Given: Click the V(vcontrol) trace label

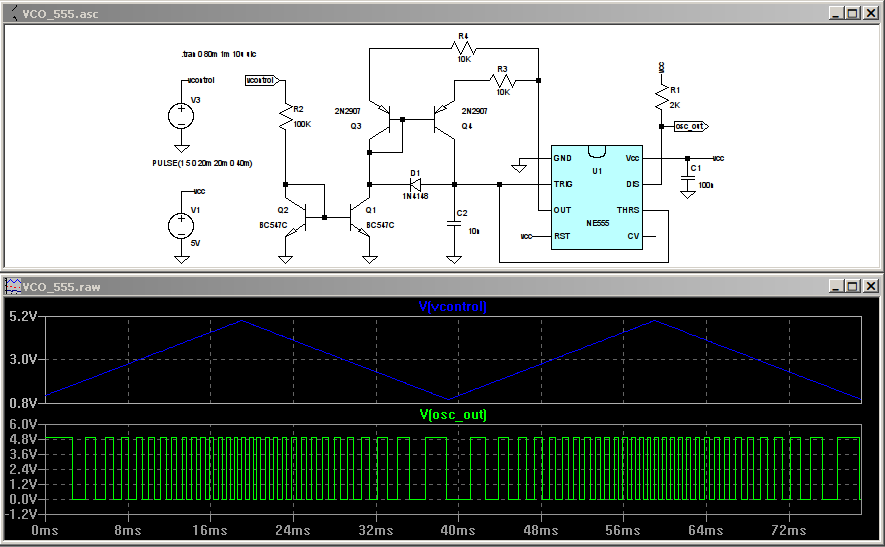Looking at the screenshot, I should (453, 307).
